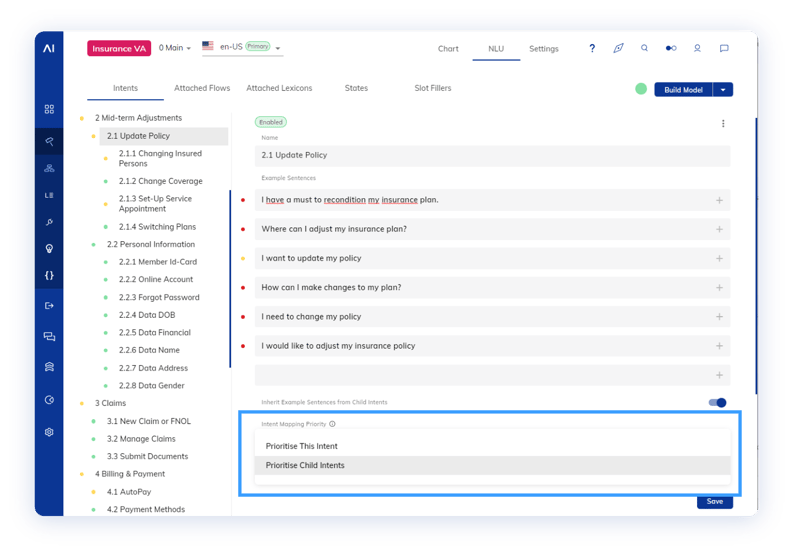The width and height of the screenshot is (793, 554).
Task: Open the lexicon LE icon in sidebar
Action: [49, 195]
